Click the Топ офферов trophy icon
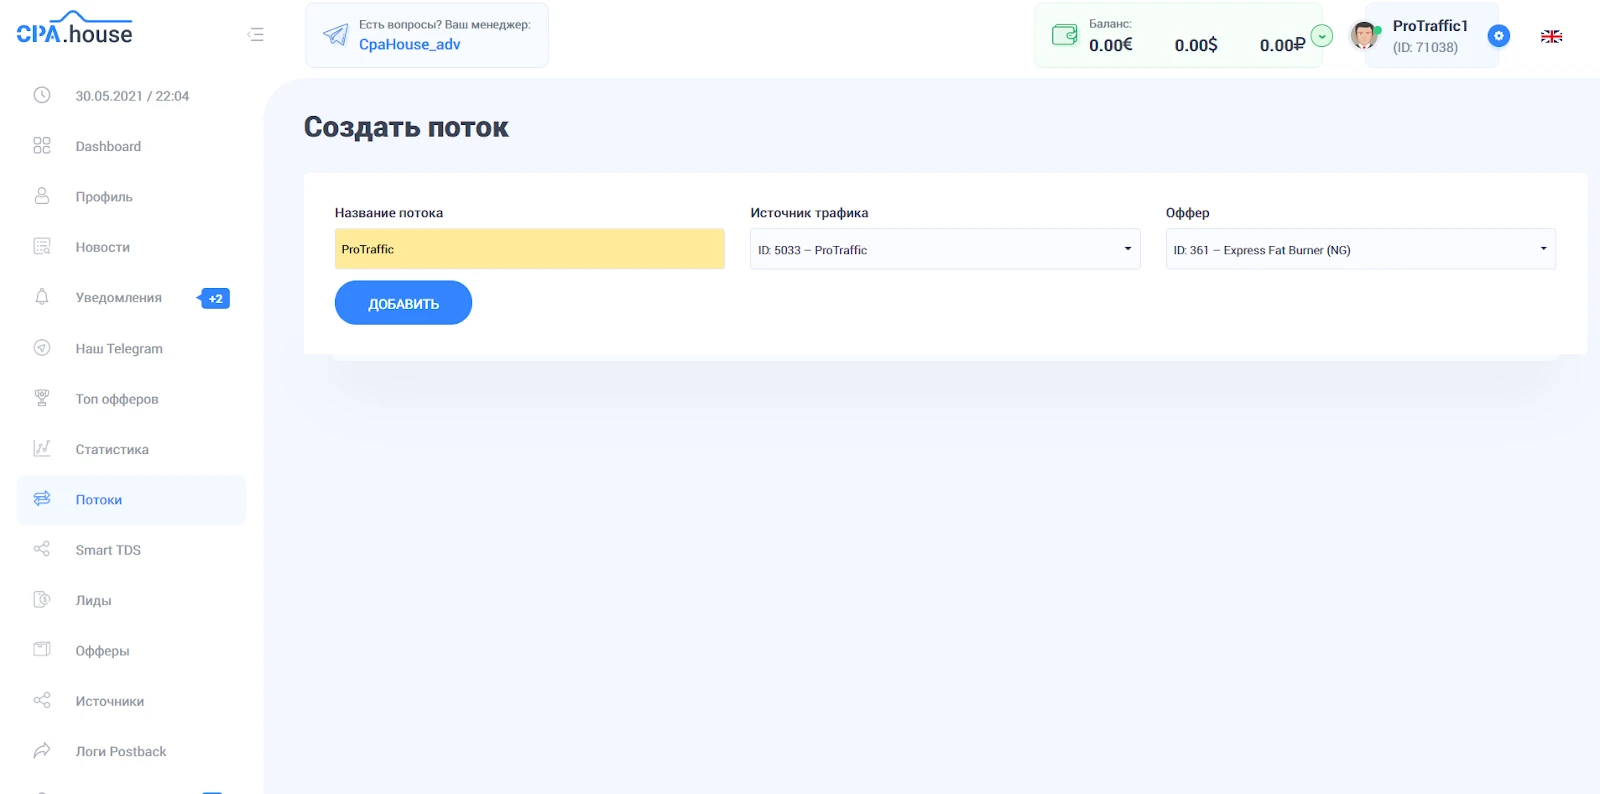Viewport: 1600px width, 794px height. click(x=42, y=398)
